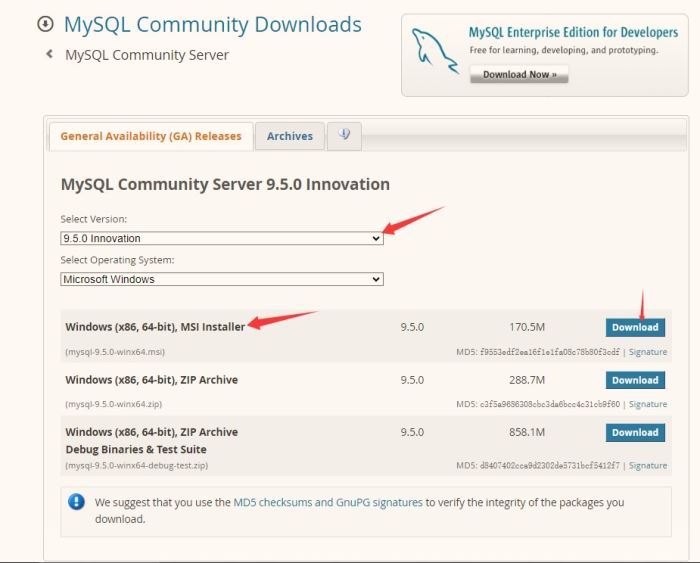
Task: Download the 288.7M ZIP Archive
Action: click(x=635, y=380)
